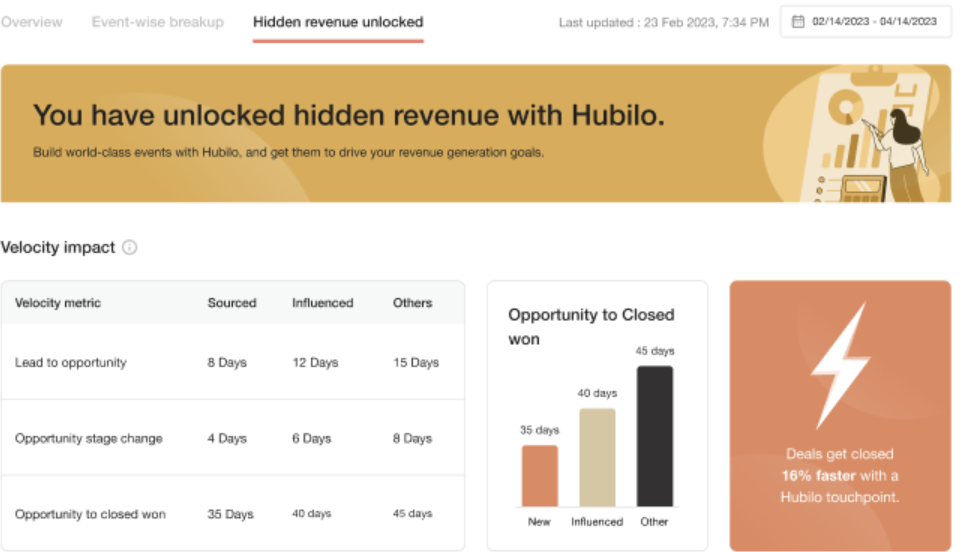Select the Opportunity to closed won row
The height and width of the screenshot is (552, 966).
point(233,513)
